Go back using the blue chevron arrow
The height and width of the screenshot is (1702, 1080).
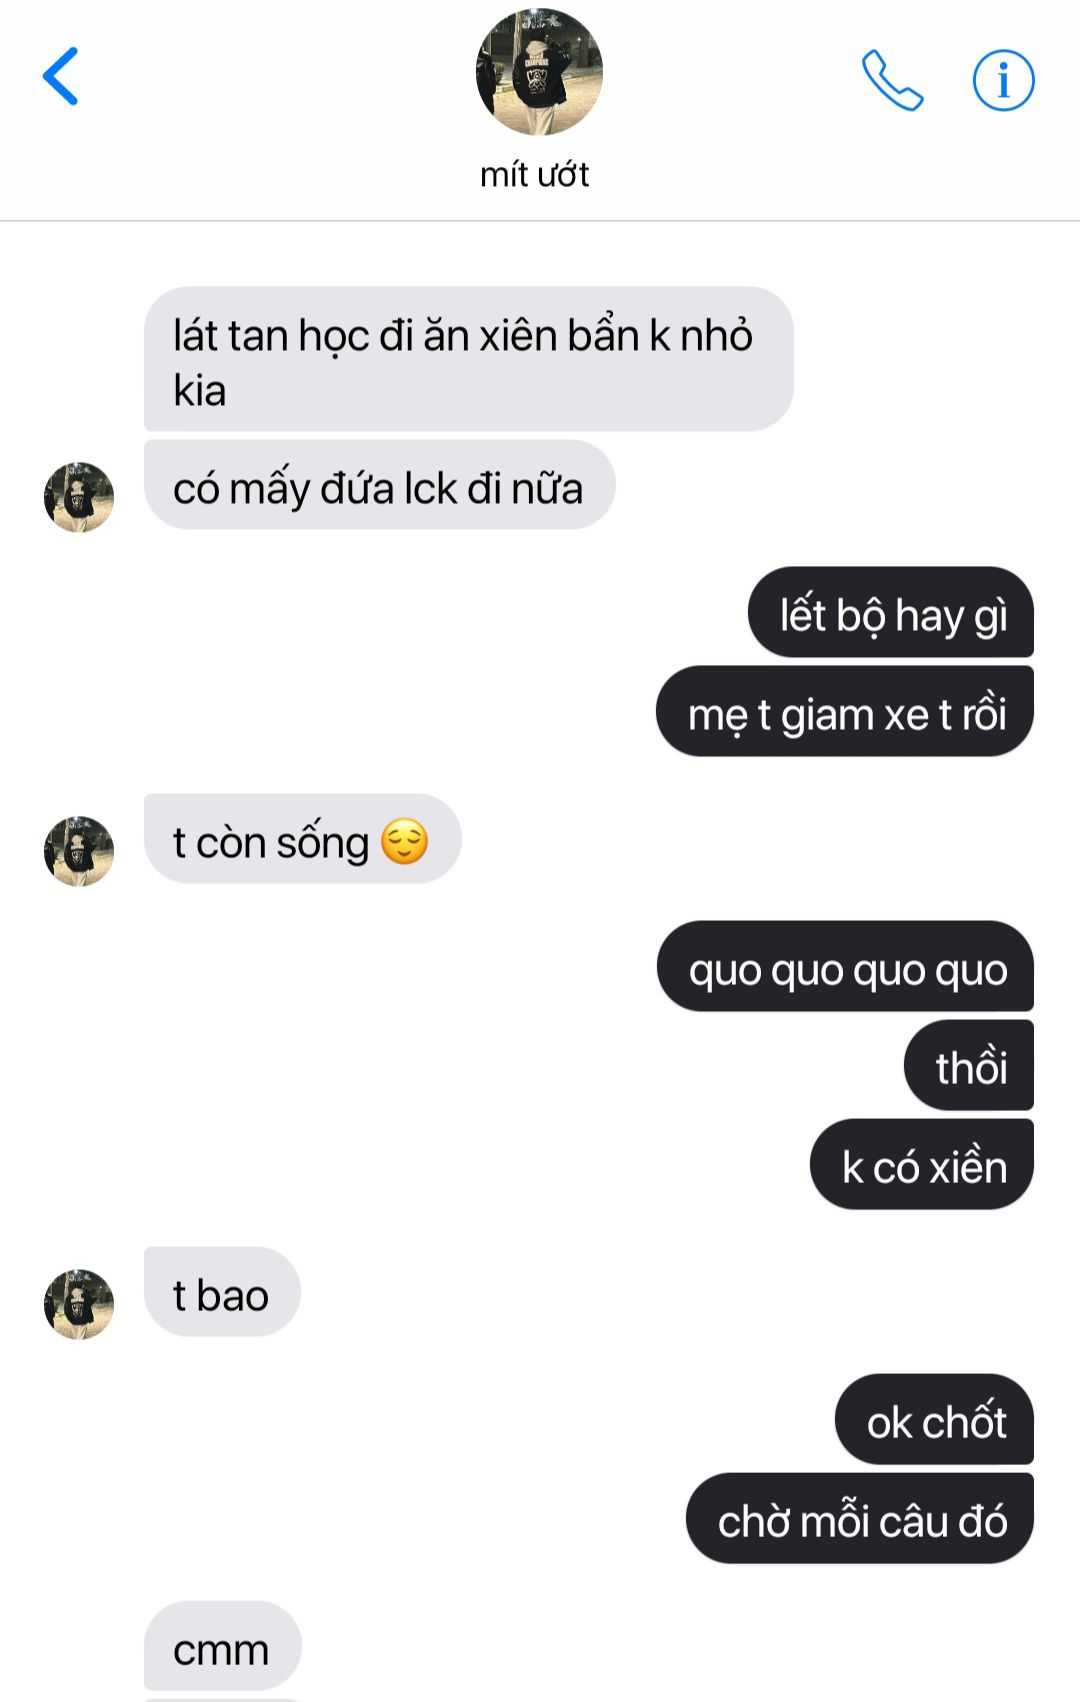(x=60, y=76)
